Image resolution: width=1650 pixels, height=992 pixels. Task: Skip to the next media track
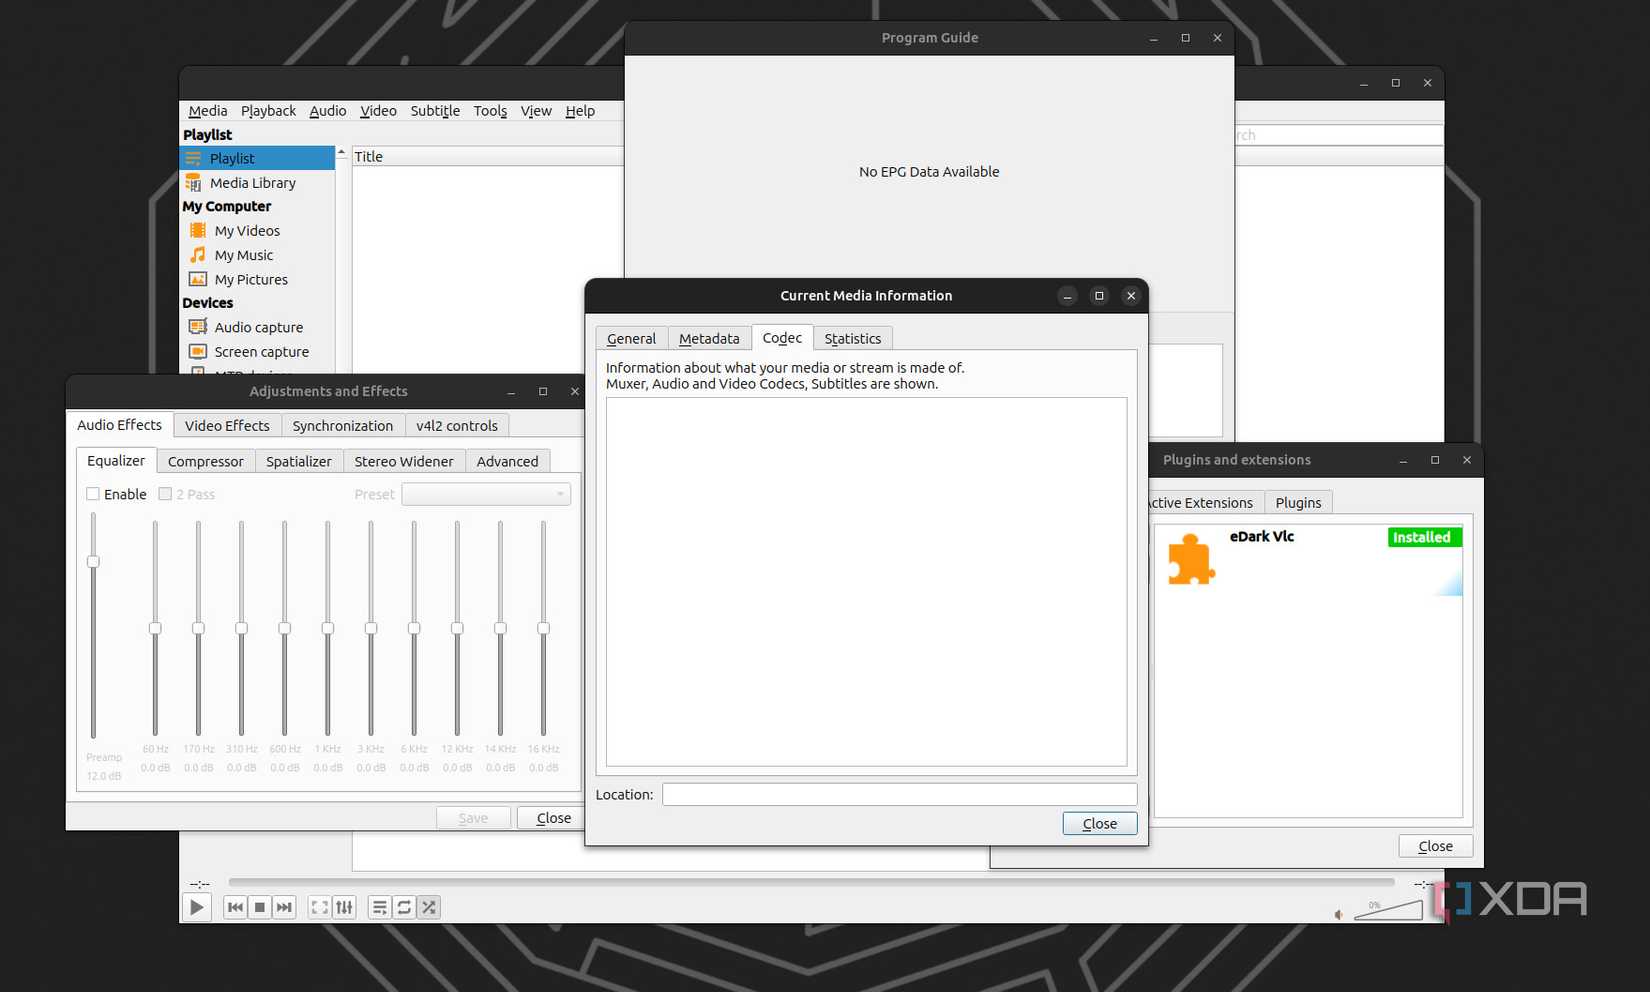point(284,907)
